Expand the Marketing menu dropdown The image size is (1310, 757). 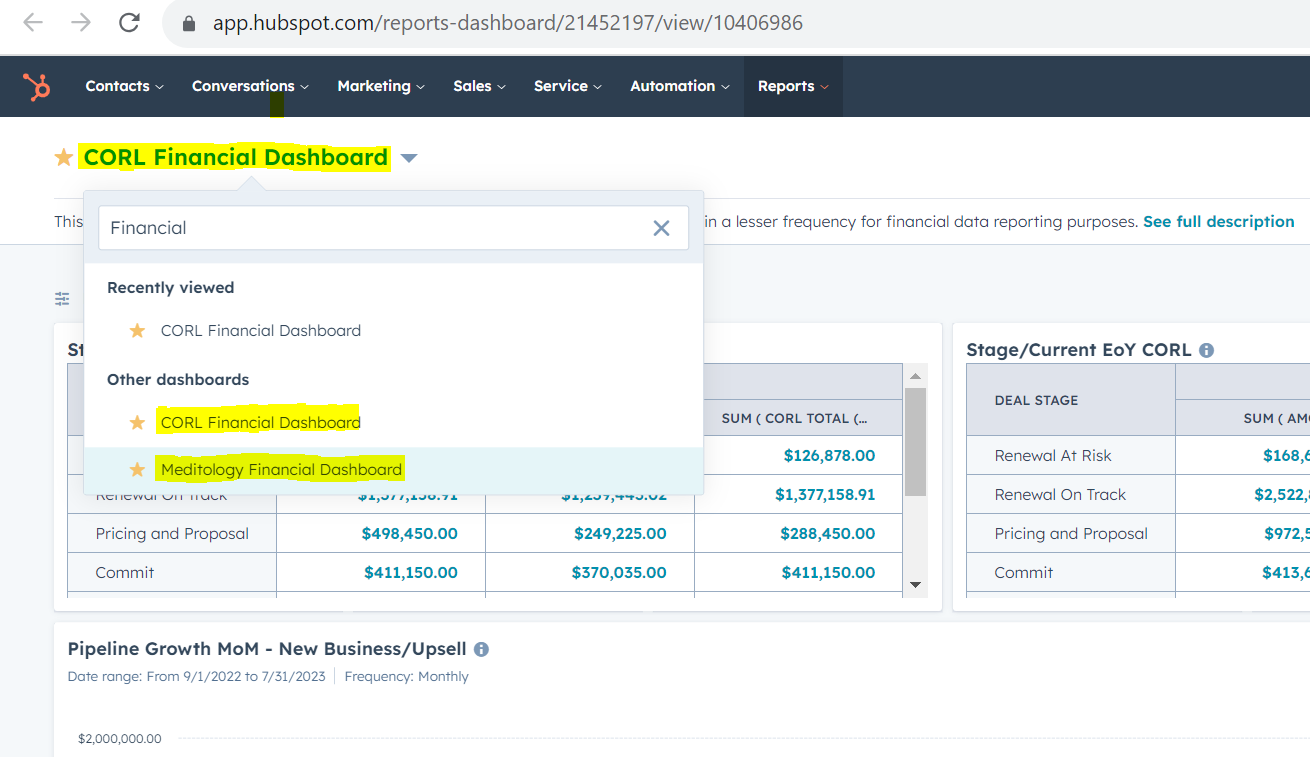tap(380, 87)
